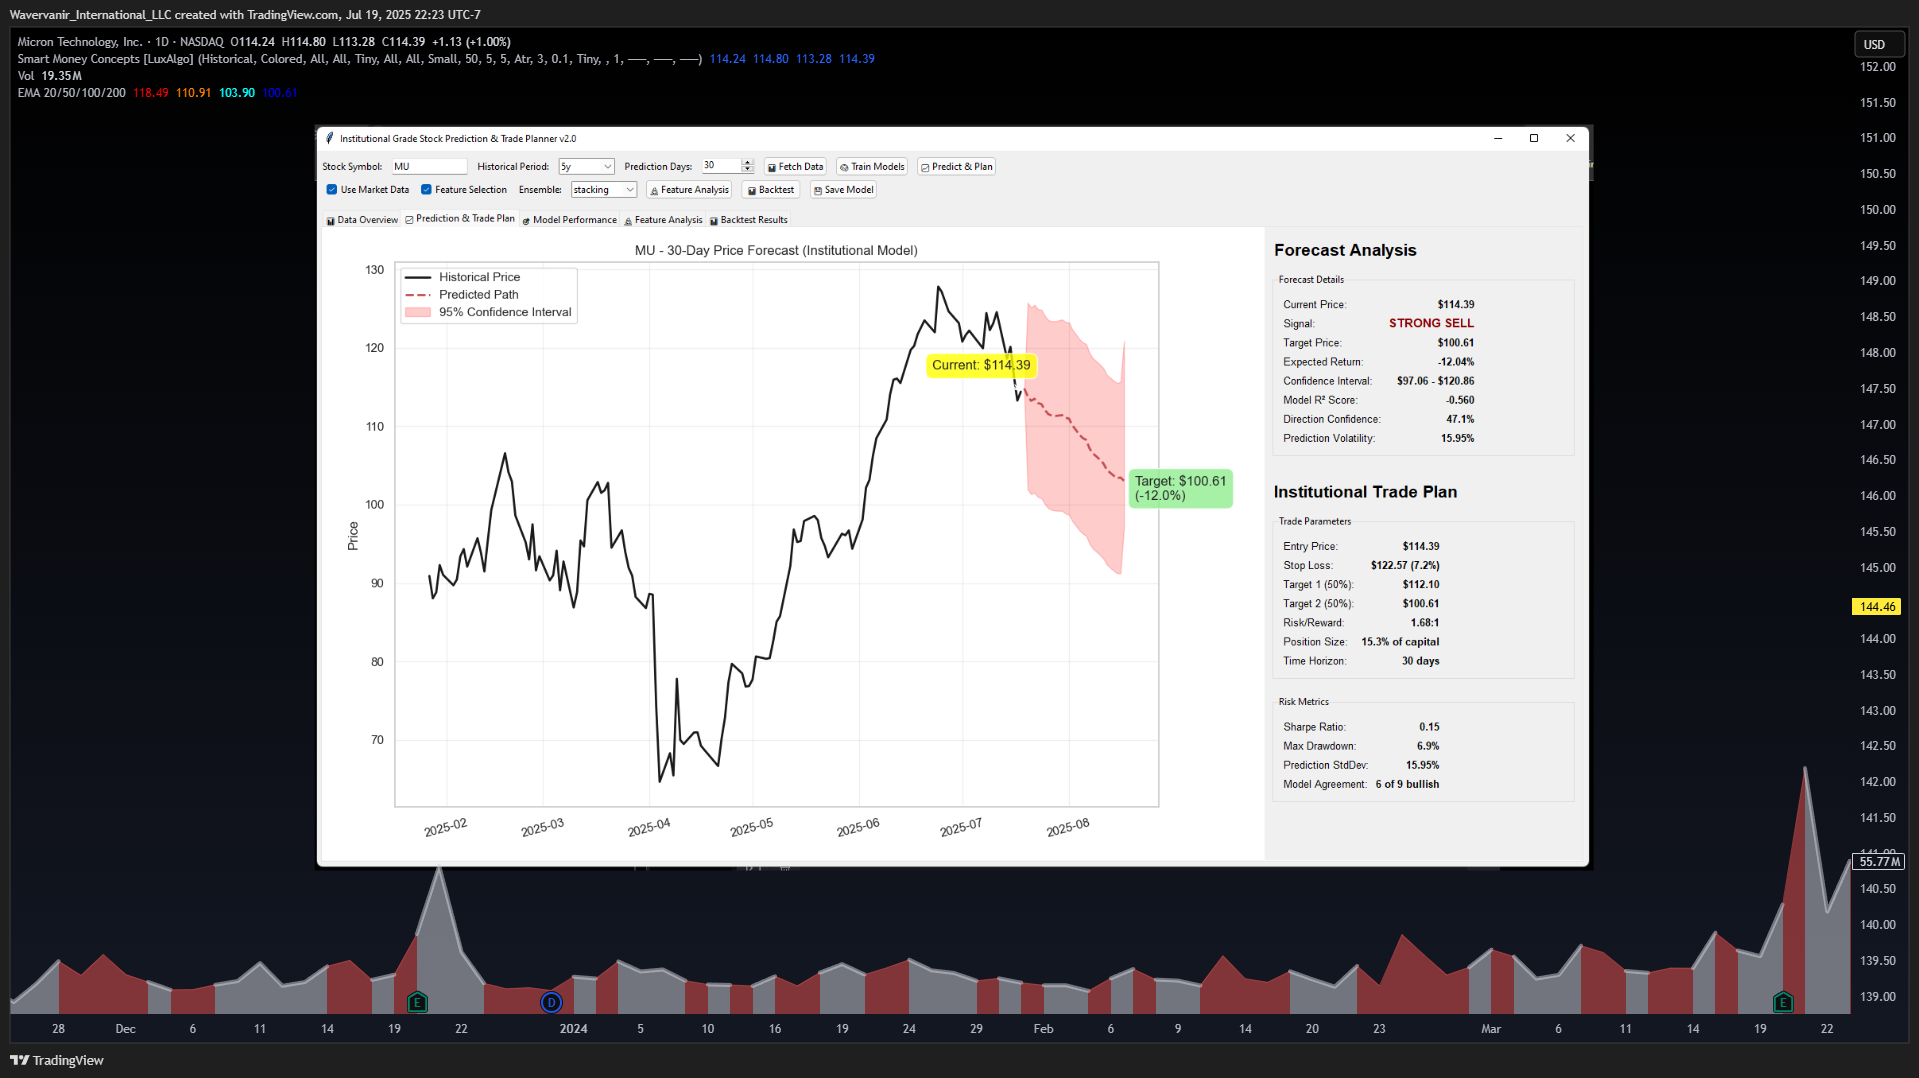1919x1078 pixels.
Task: Open Ensemble method dropdown
Action: pos(604,189)
